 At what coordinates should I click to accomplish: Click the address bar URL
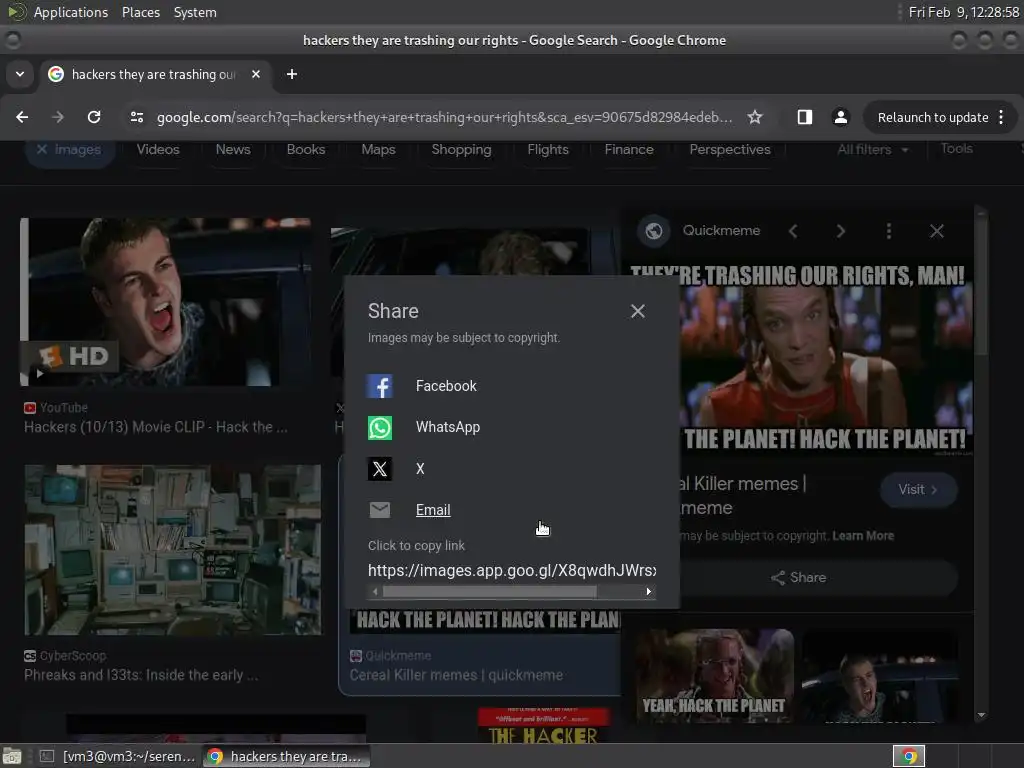pyautogui.click(x=444, y=117)
